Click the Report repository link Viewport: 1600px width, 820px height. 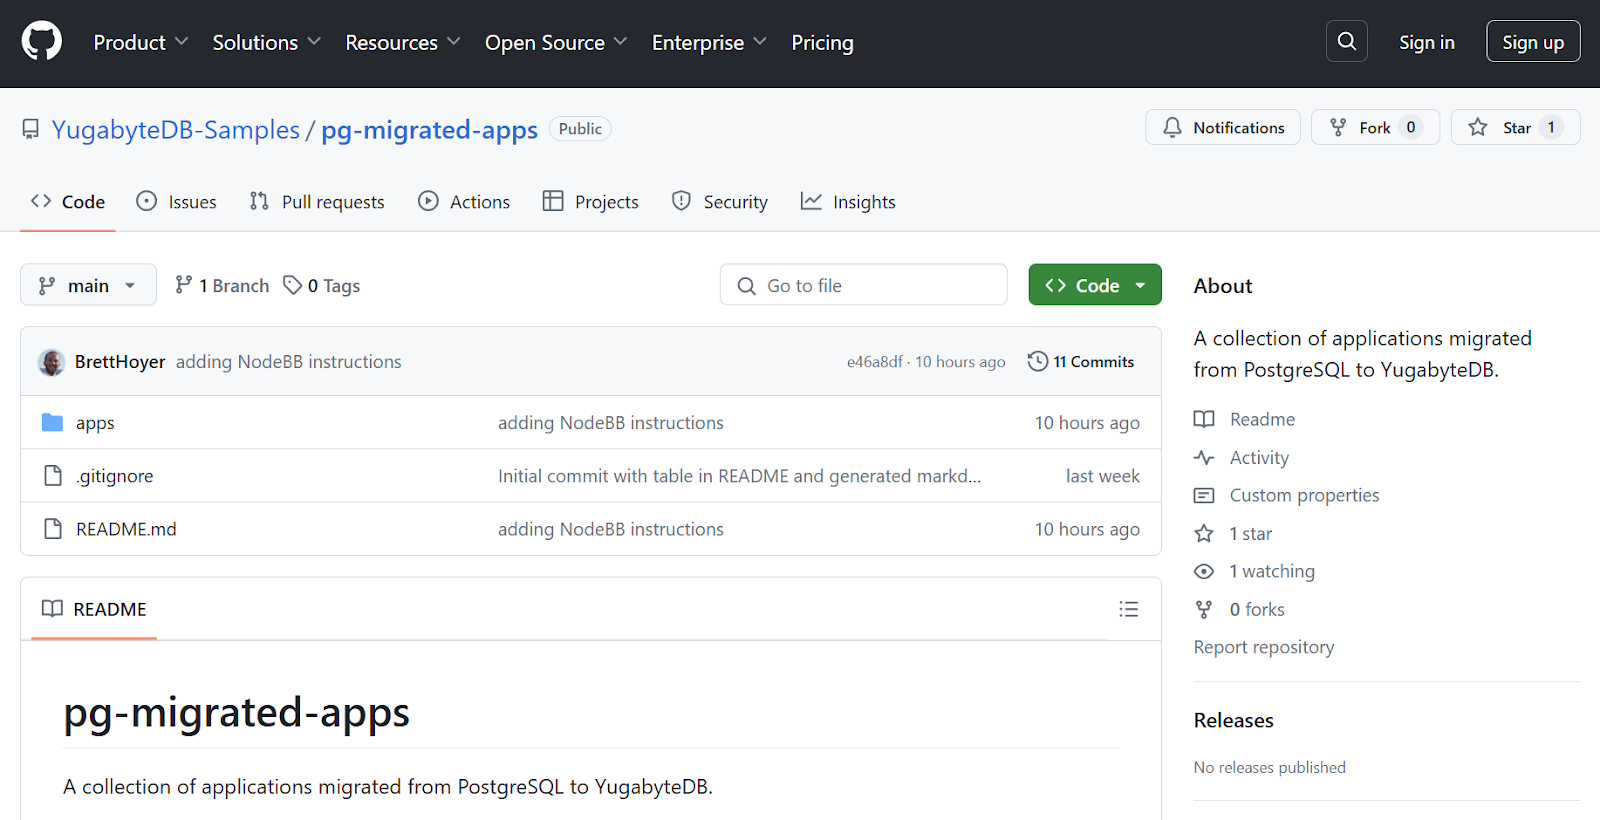[x=1264, y=647]
